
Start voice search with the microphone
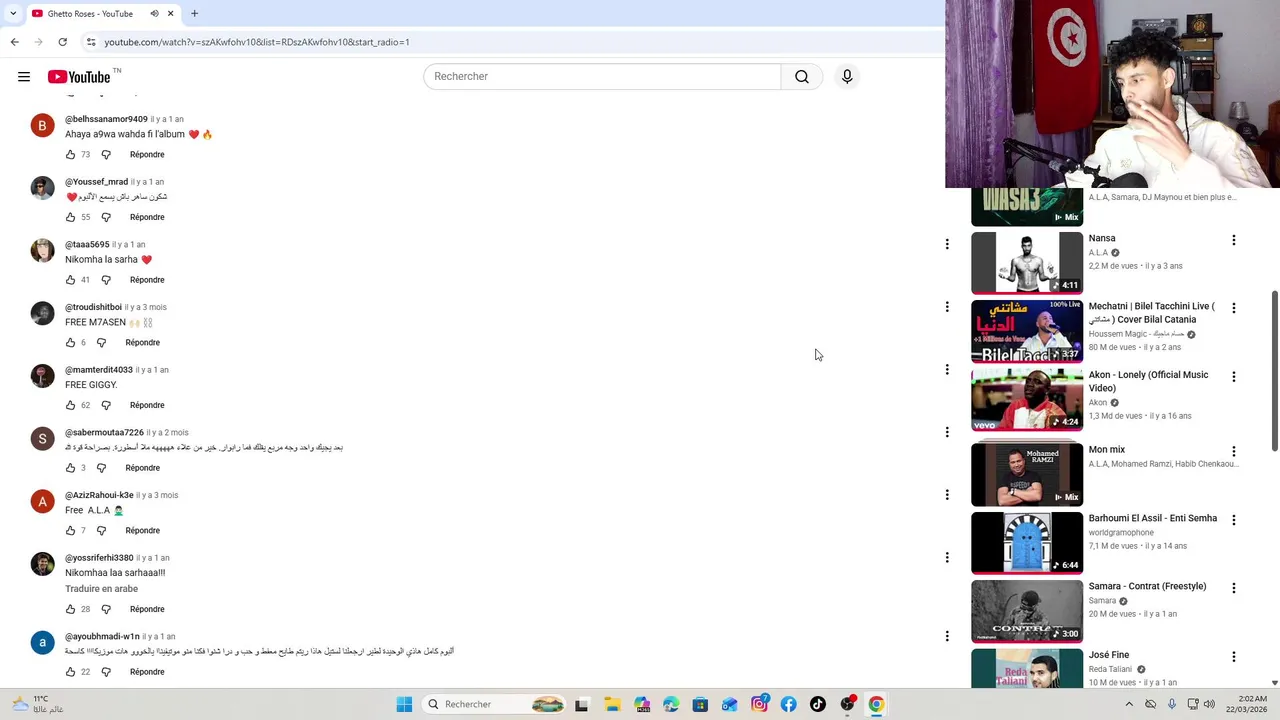point(847,77)
